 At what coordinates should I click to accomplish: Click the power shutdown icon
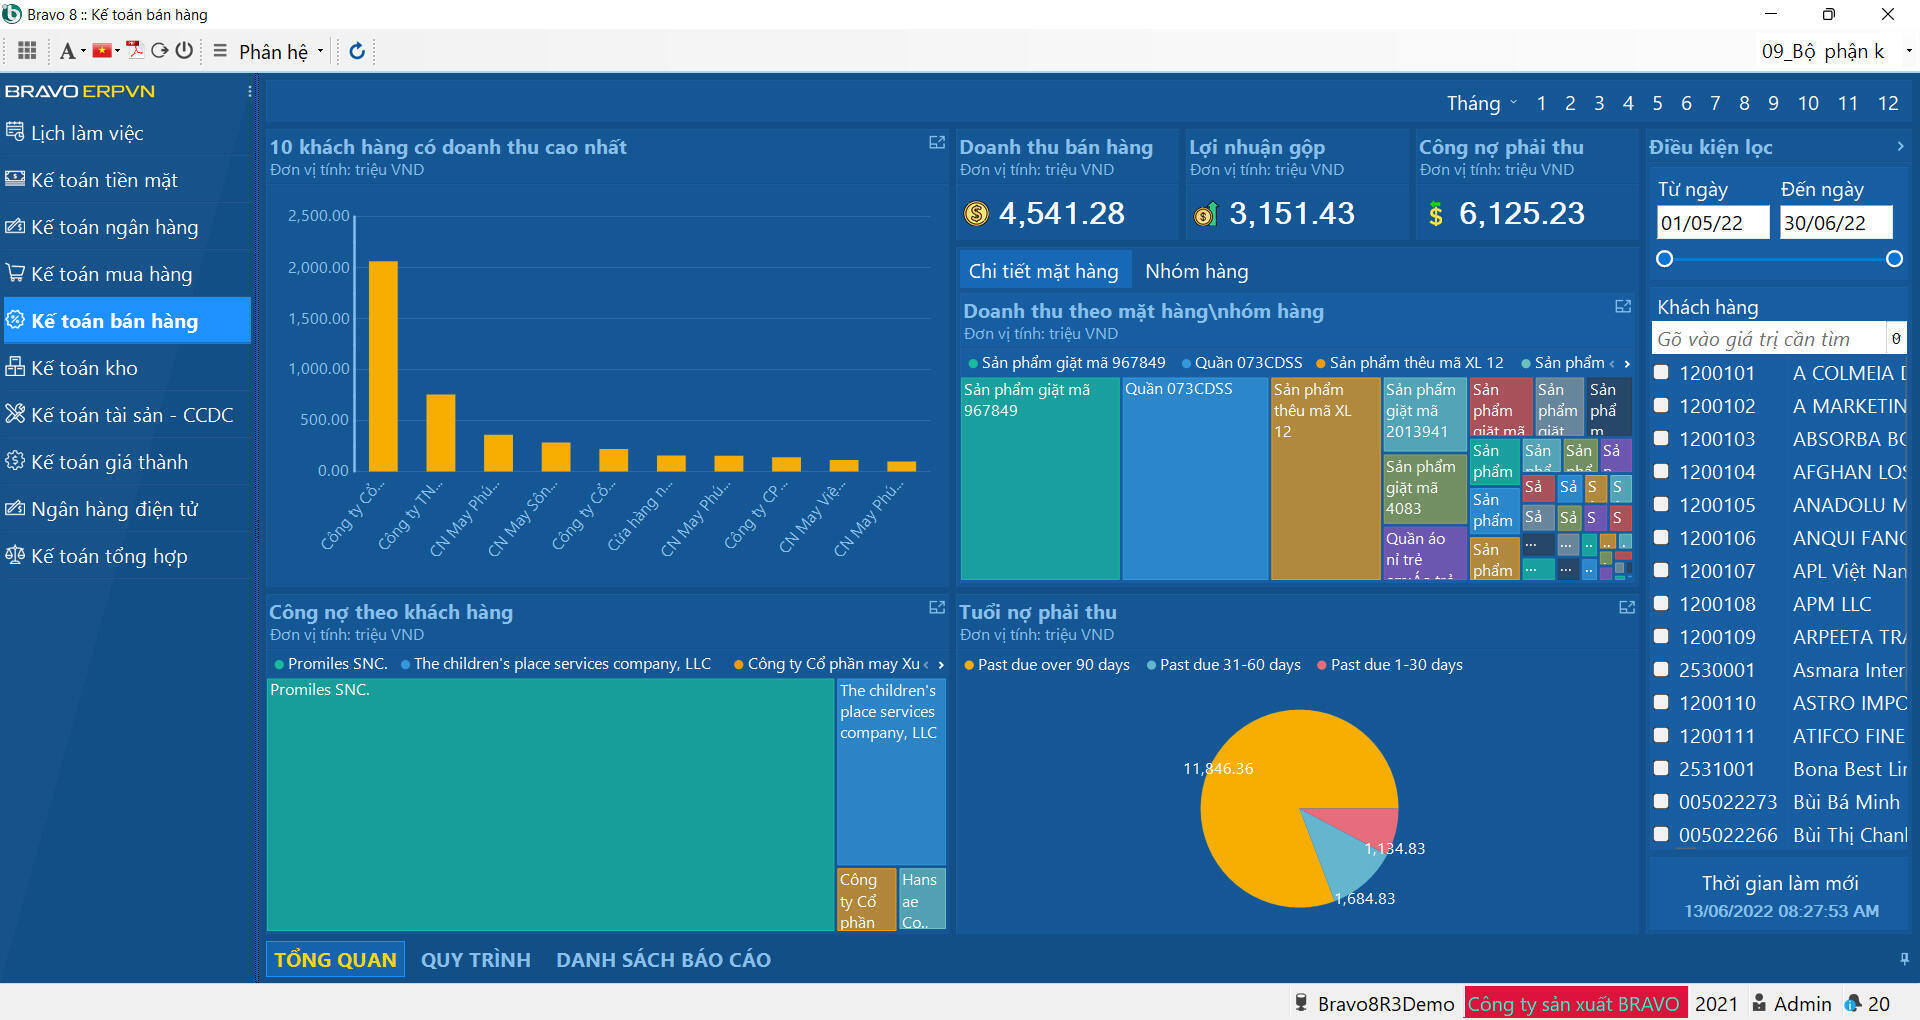click(184, 50)
